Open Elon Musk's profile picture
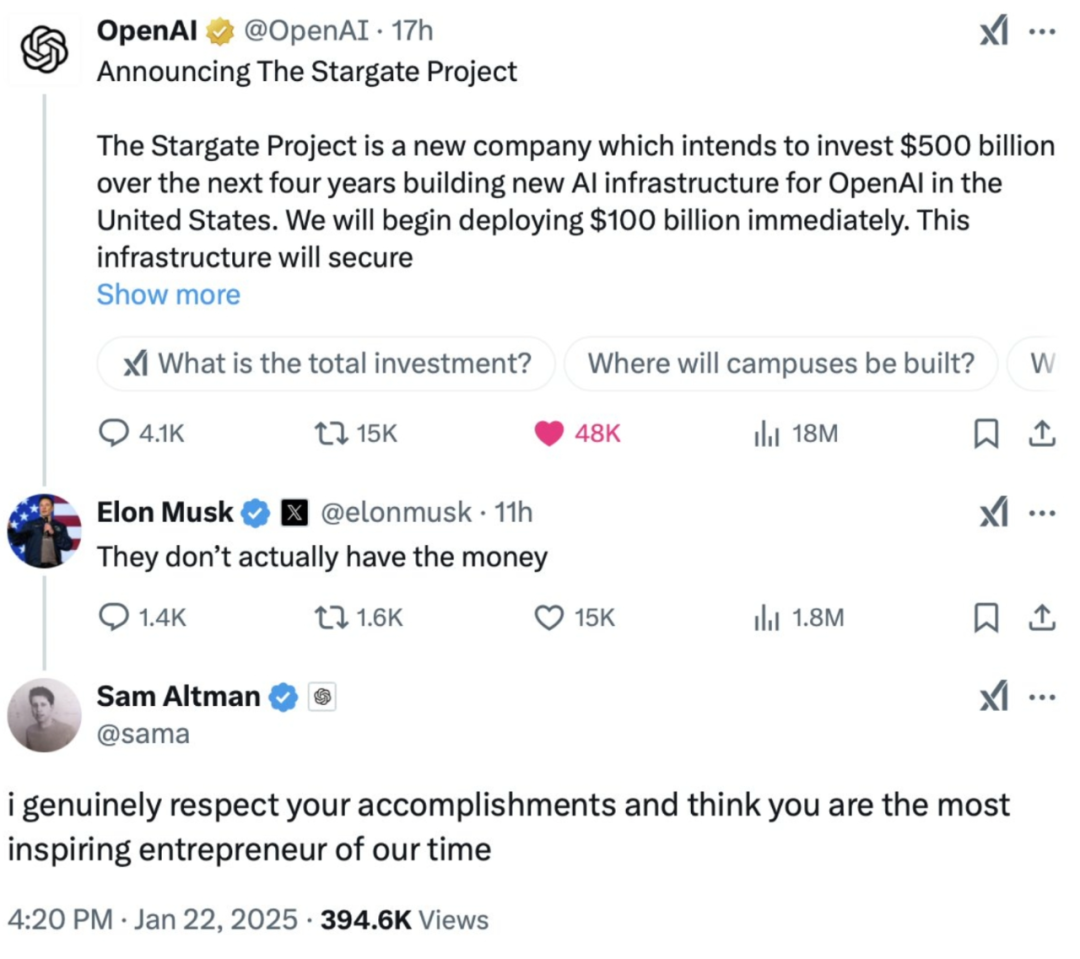This screenshot has width=1080, height=959. (45, 531)
